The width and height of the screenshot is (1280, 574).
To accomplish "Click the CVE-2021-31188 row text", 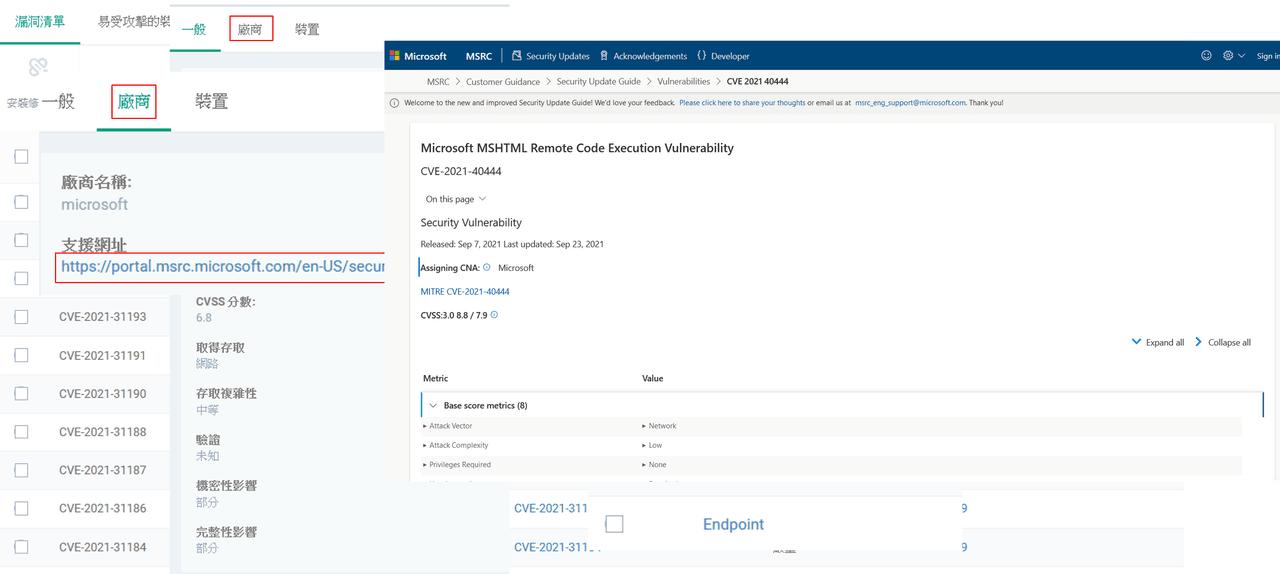I will [102, 432].
